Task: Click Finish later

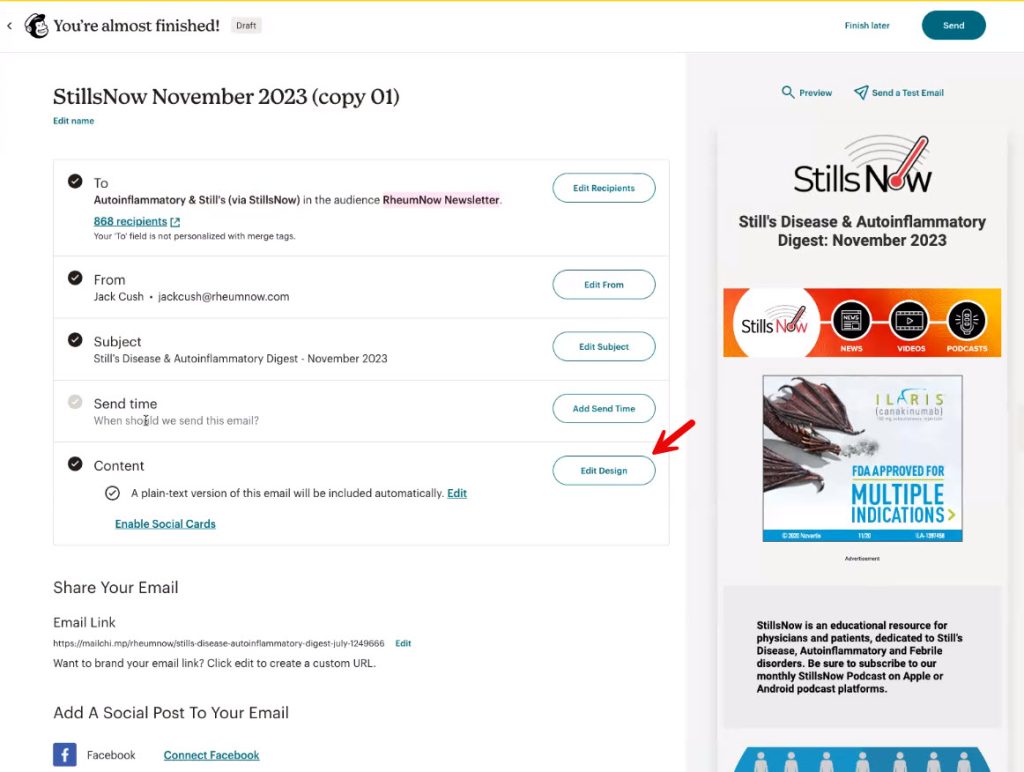Action: [x=867, y=26]
